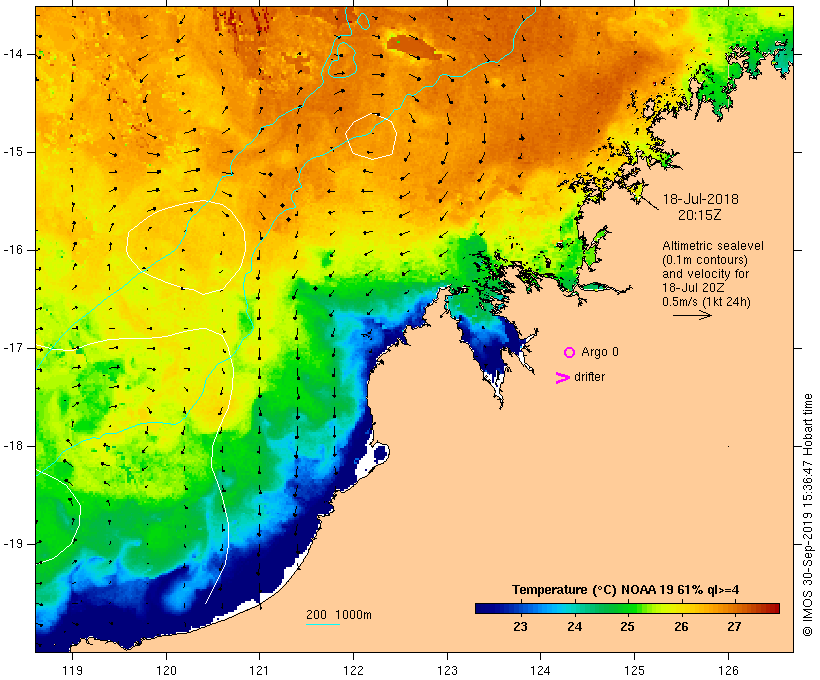Click the temperature color bar near 25
The width and height of the screenshot is (820, 680).
click(628, 608)
